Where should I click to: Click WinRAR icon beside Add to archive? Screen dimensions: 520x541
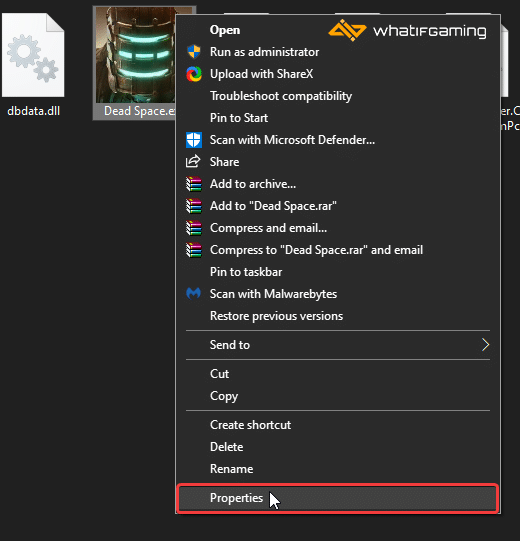(194, 184)
